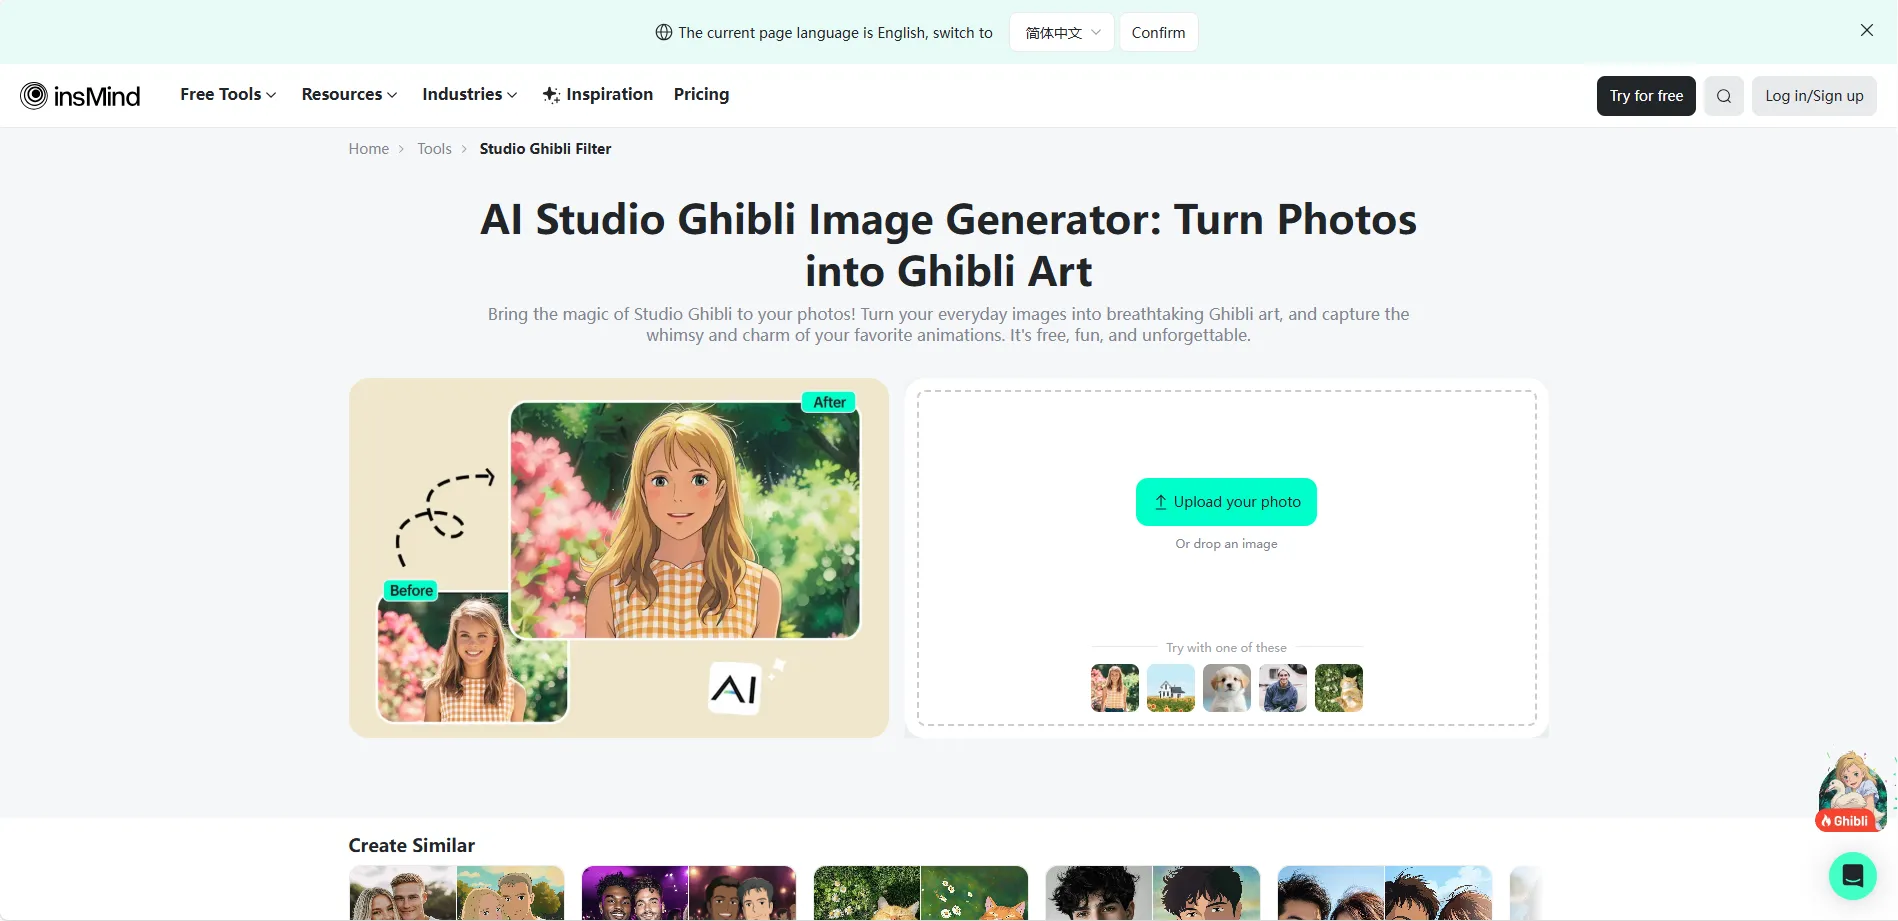Confirm the language switch
The width and height of the screenshot is (1898, 921).
[x=1158, y=32]
